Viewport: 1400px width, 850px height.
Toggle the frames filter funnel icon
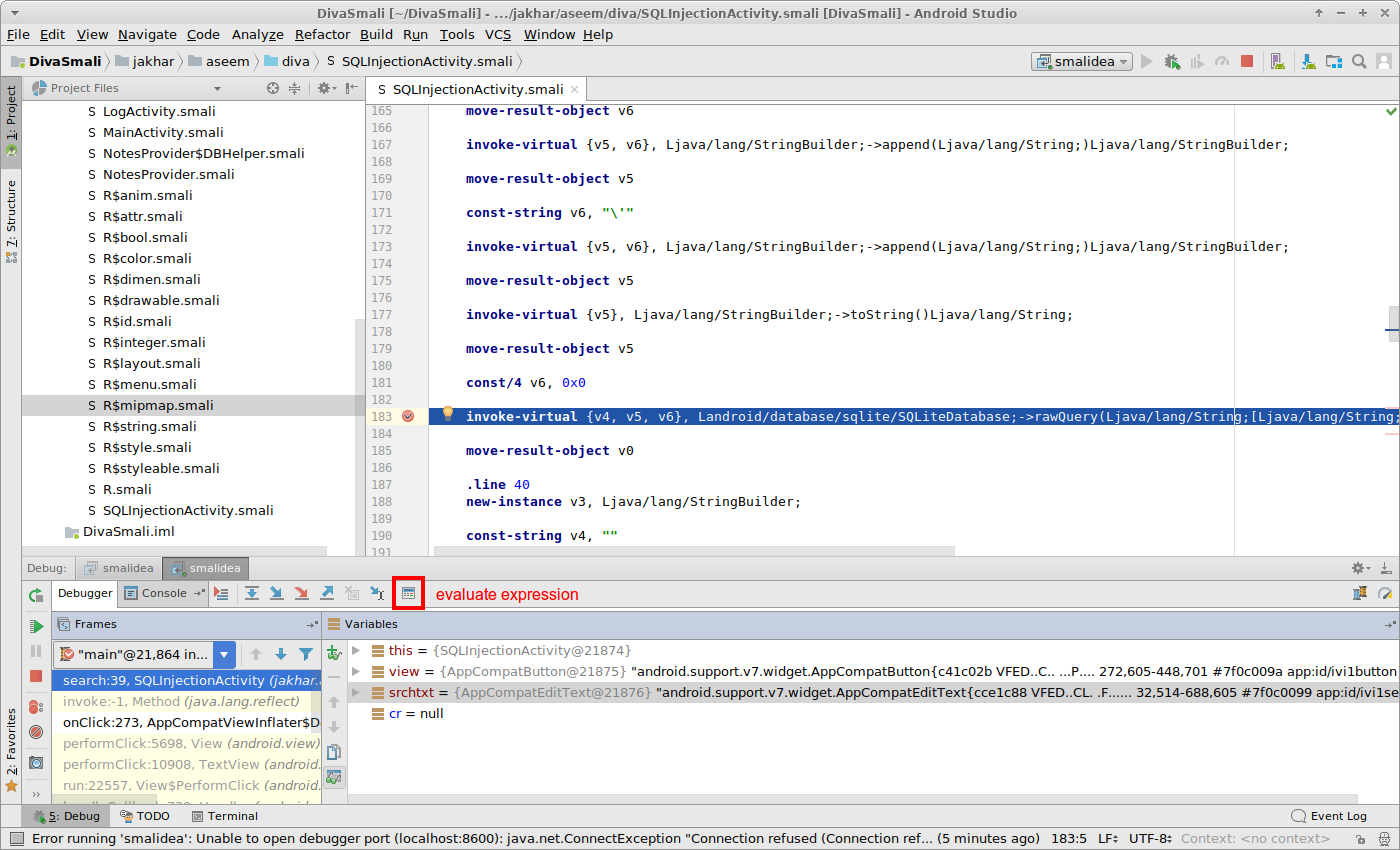click(x=306, y=655)
